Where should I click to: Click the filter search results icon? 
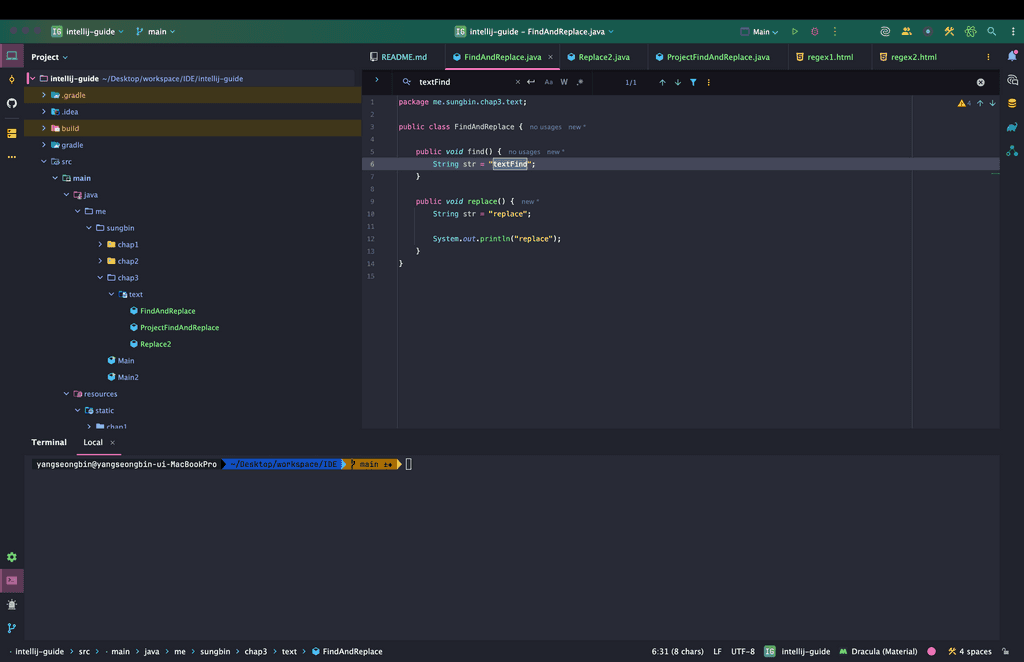coord(693,82)
